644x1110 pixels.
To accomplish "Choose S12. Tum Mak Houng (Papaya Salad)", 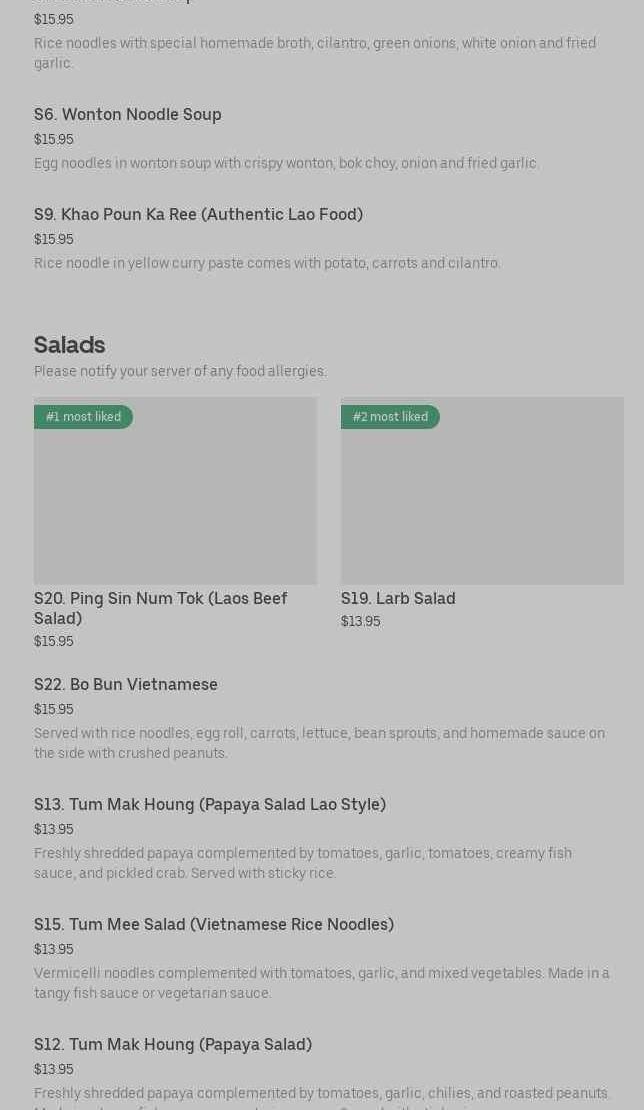I will point(173,1045).
